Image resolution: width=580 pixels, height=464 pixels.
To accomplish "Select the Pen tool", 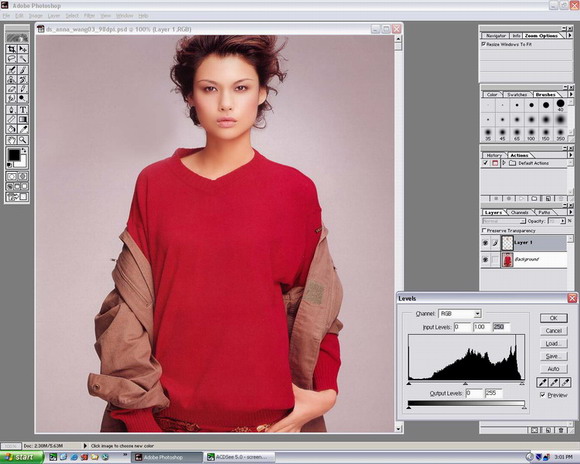I will 11,110.
